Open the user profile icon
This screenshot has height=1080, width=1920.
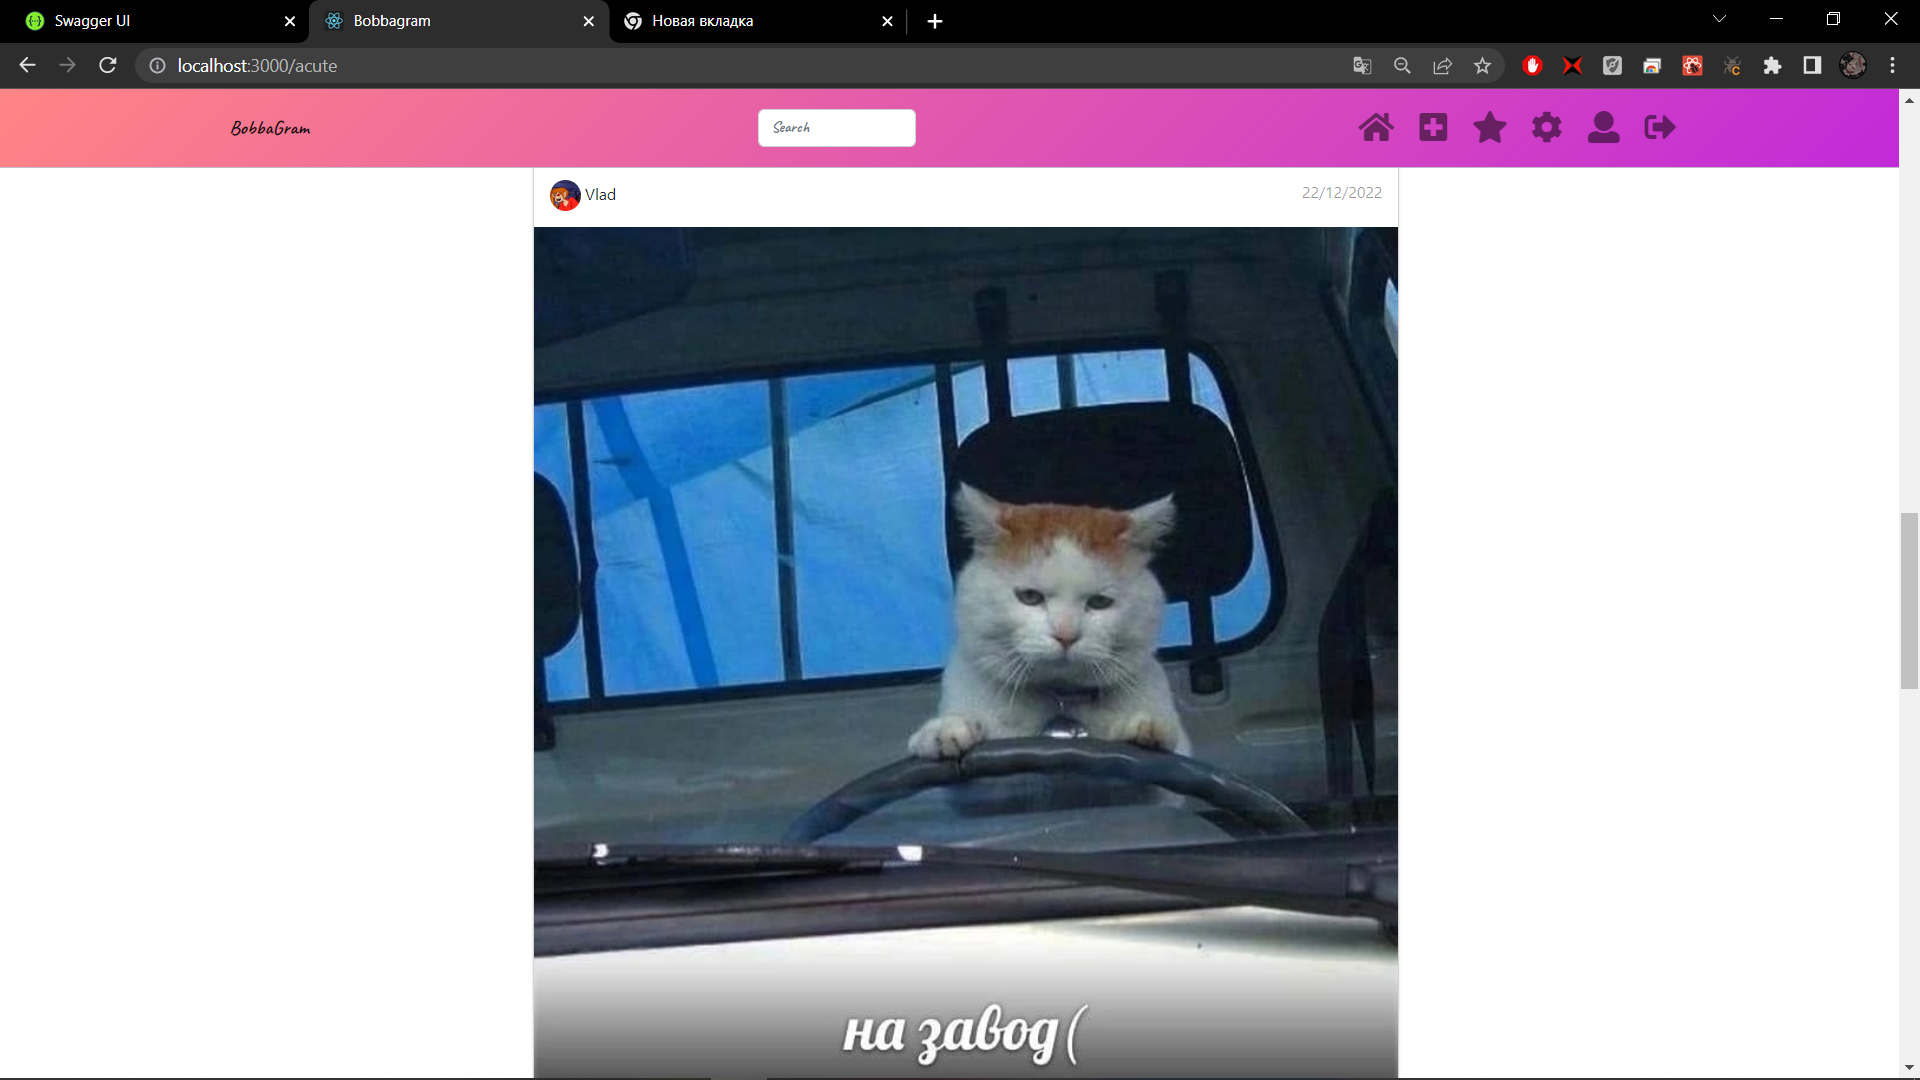pos(1604,128)
